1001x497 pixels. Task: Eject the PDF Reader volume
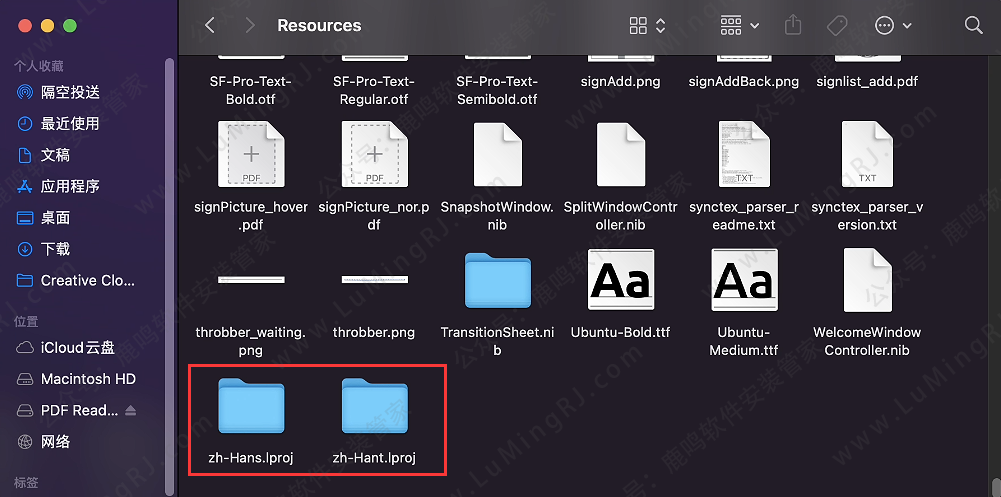[x=131, y=410]
